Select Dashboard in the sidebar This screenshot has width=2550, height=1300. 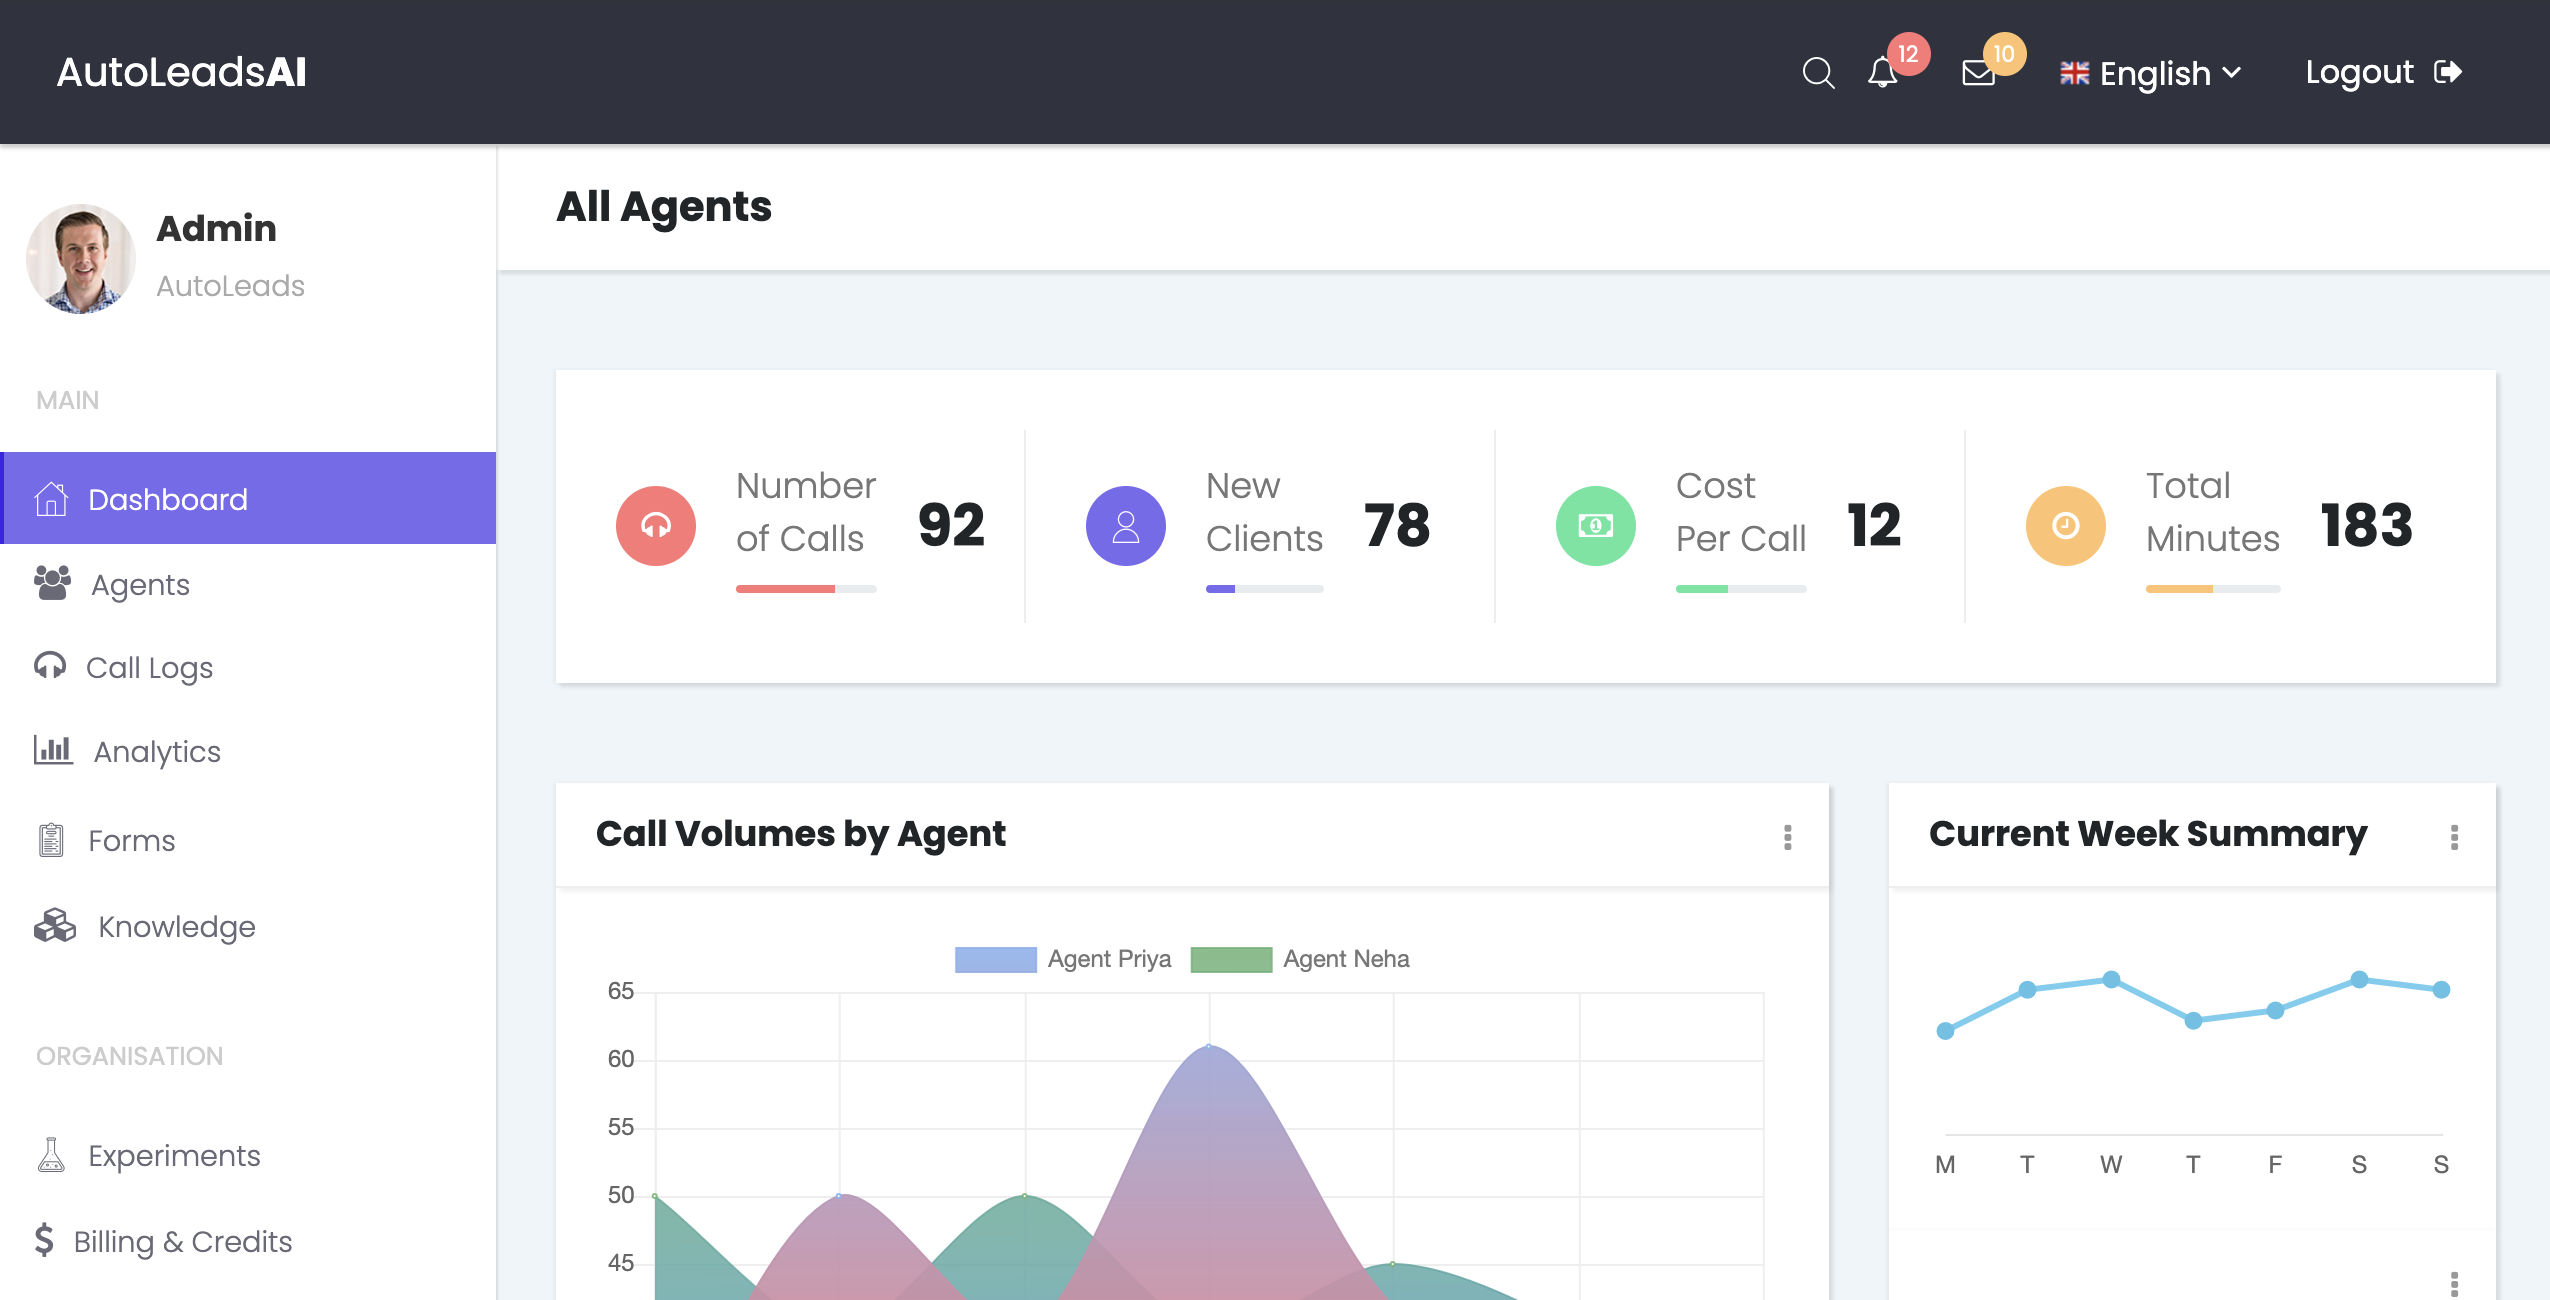point(168,499)
